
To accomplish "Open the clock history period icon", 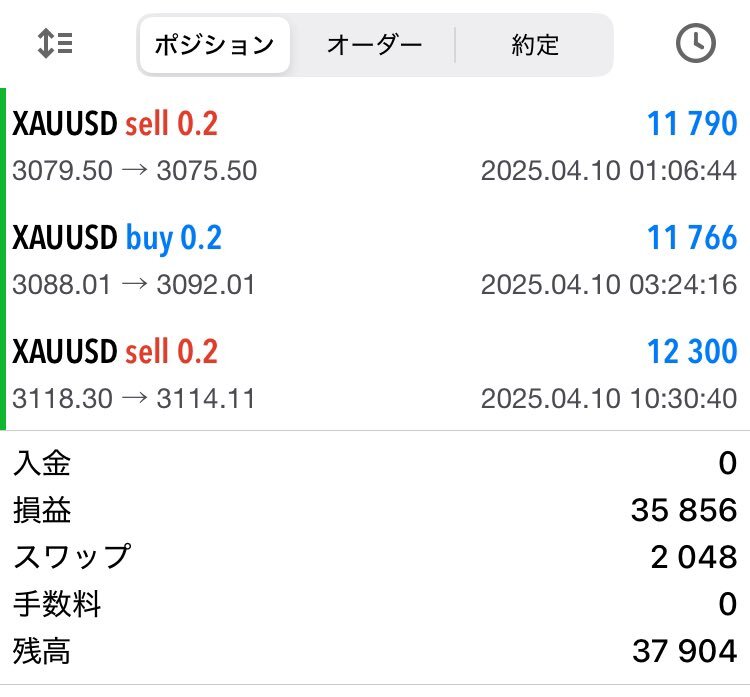I will pos(695,43).
